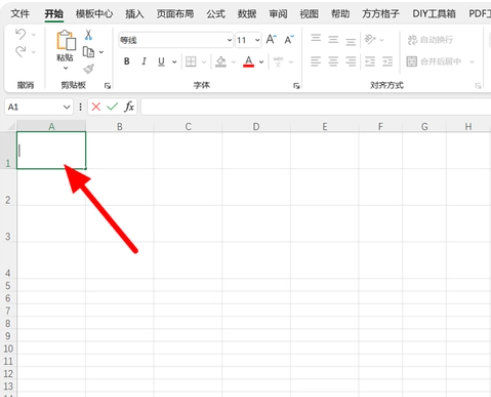
Task: Open the 公式 ribbon tab
Action: click(x=216, y=14)
